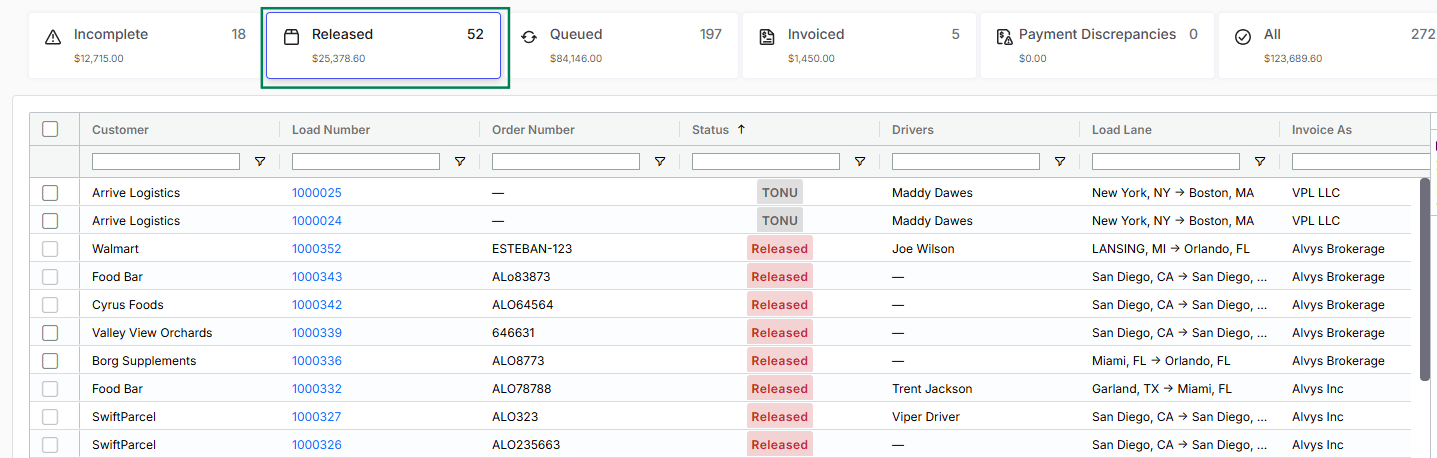Click the Queued refresh arrows icon
The height and width of the screenshot is (458, 1437).
point(529,37)
